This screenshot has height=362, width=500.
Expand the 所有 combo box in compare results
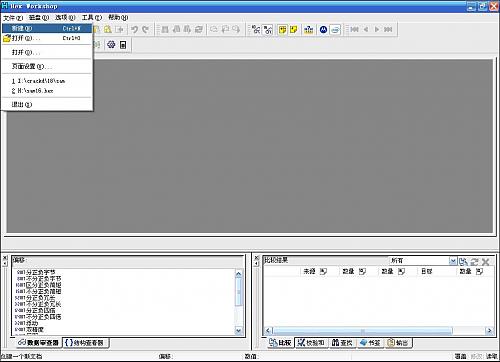[x=453, y=261]
